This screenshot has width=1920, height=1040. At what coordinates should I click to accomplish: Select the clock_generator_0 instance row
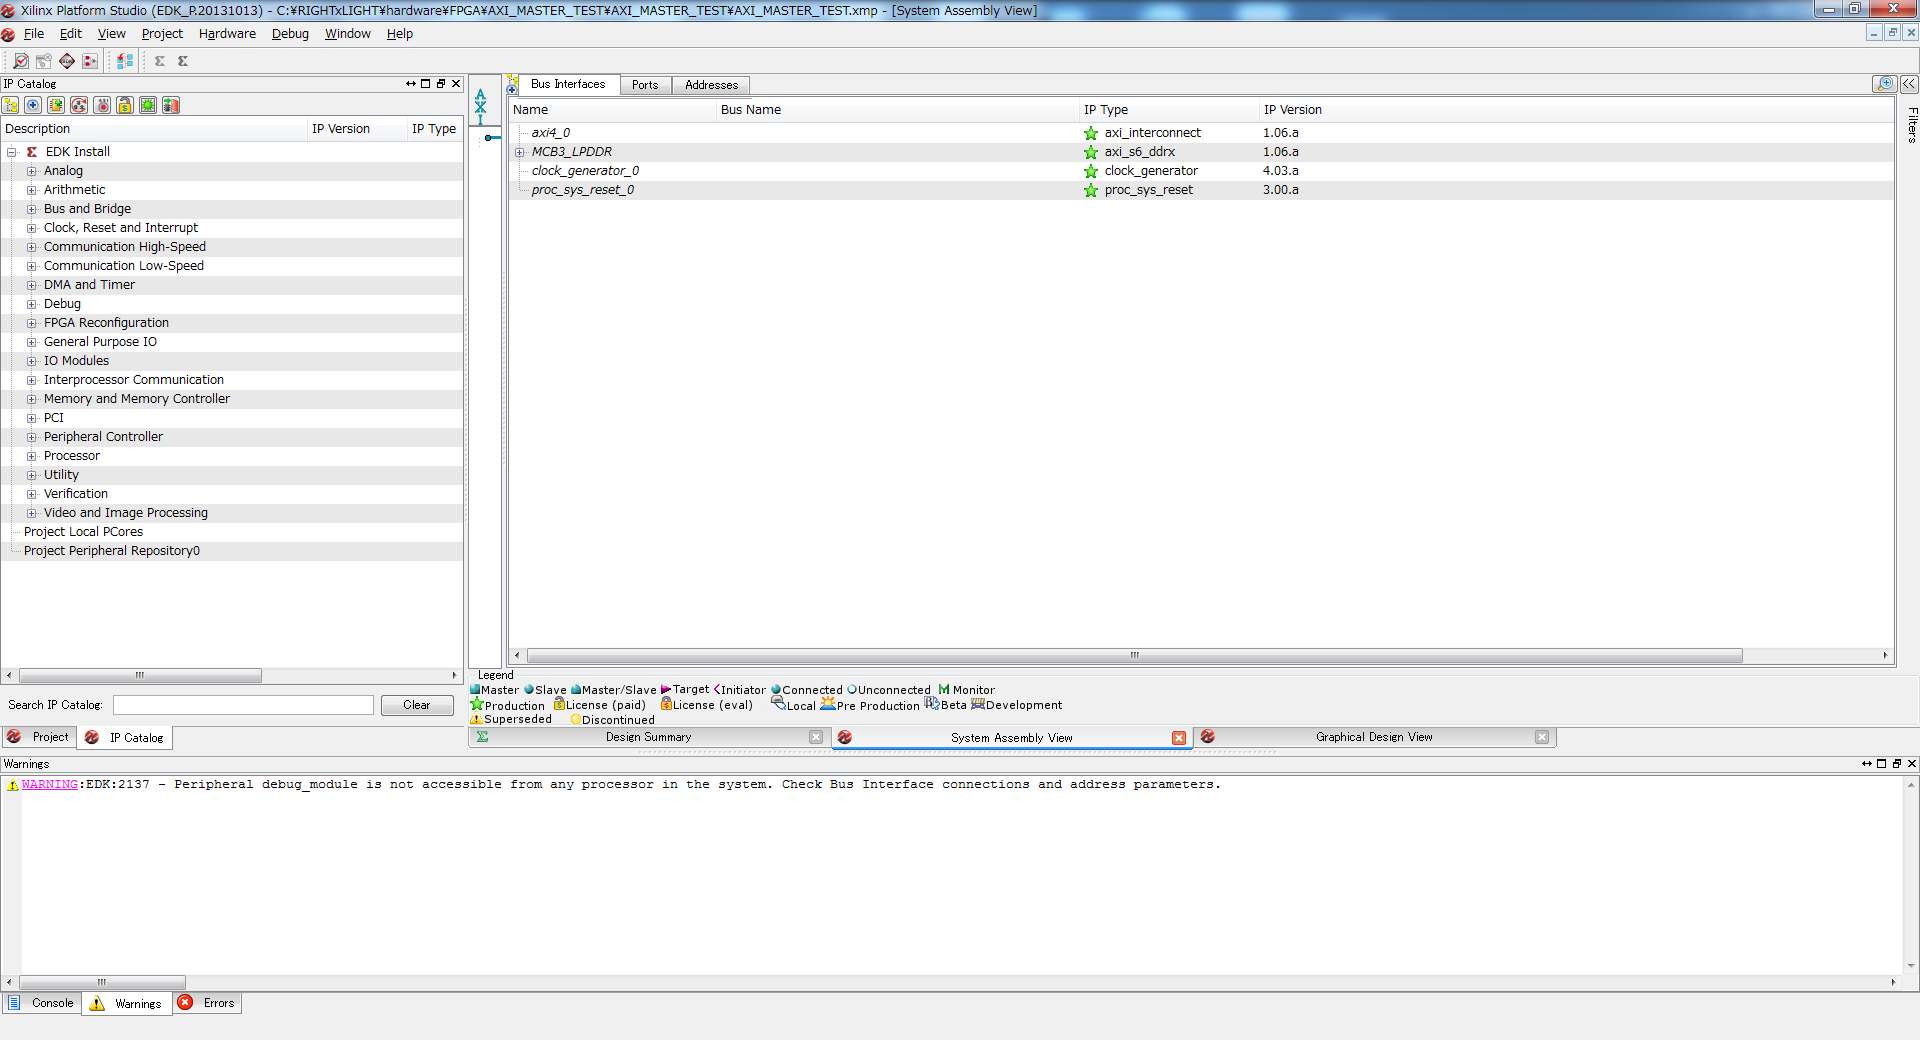(1201, 171)
